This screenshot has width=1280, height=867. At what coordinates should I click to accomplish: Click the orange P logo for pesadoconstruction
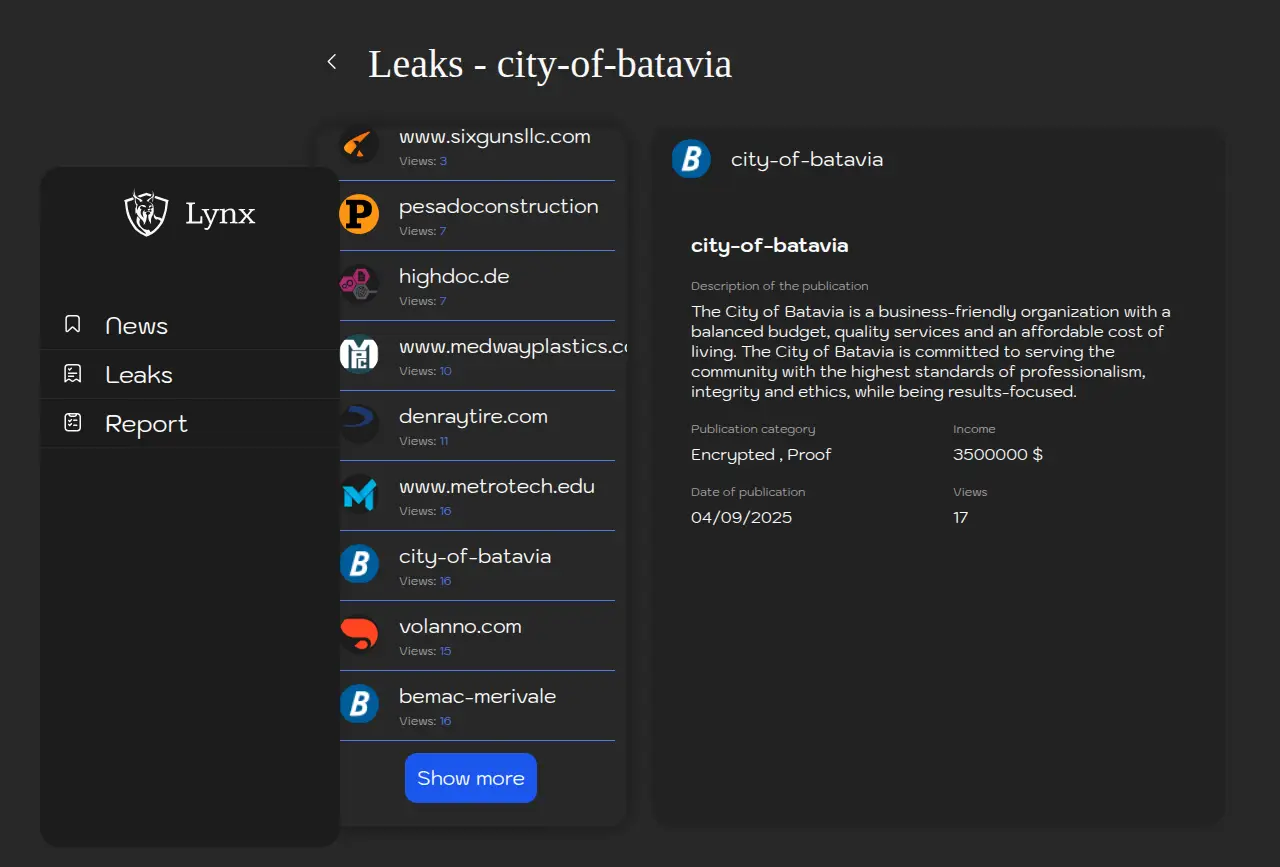pos(359,215)
